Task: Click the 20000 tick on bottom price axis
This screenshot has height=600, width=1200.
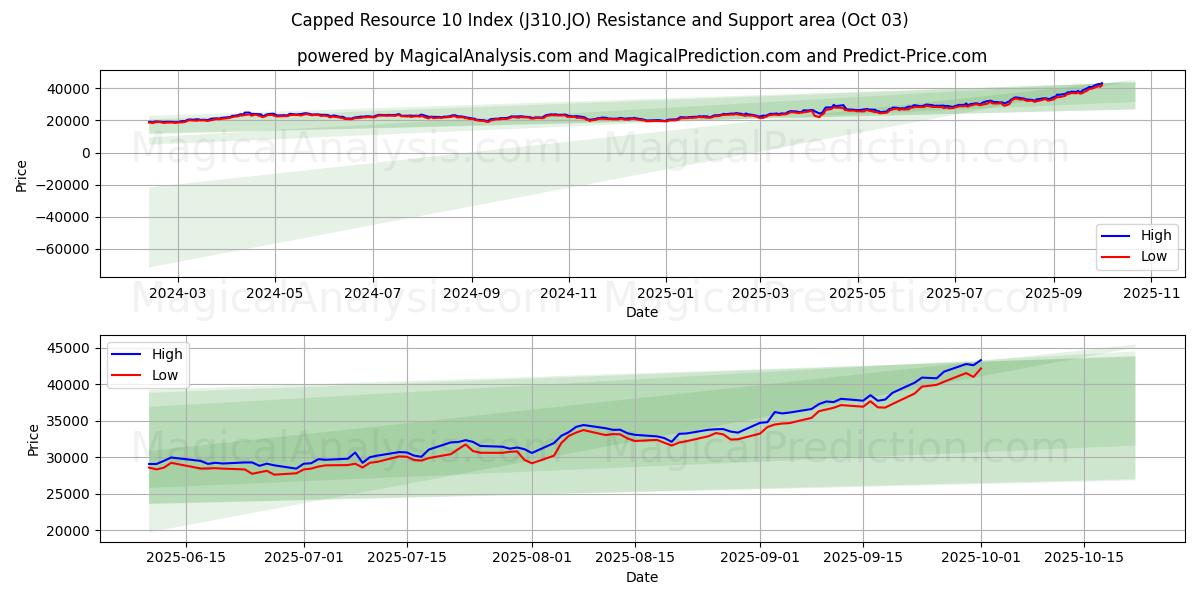Action: tap(70, 531)
